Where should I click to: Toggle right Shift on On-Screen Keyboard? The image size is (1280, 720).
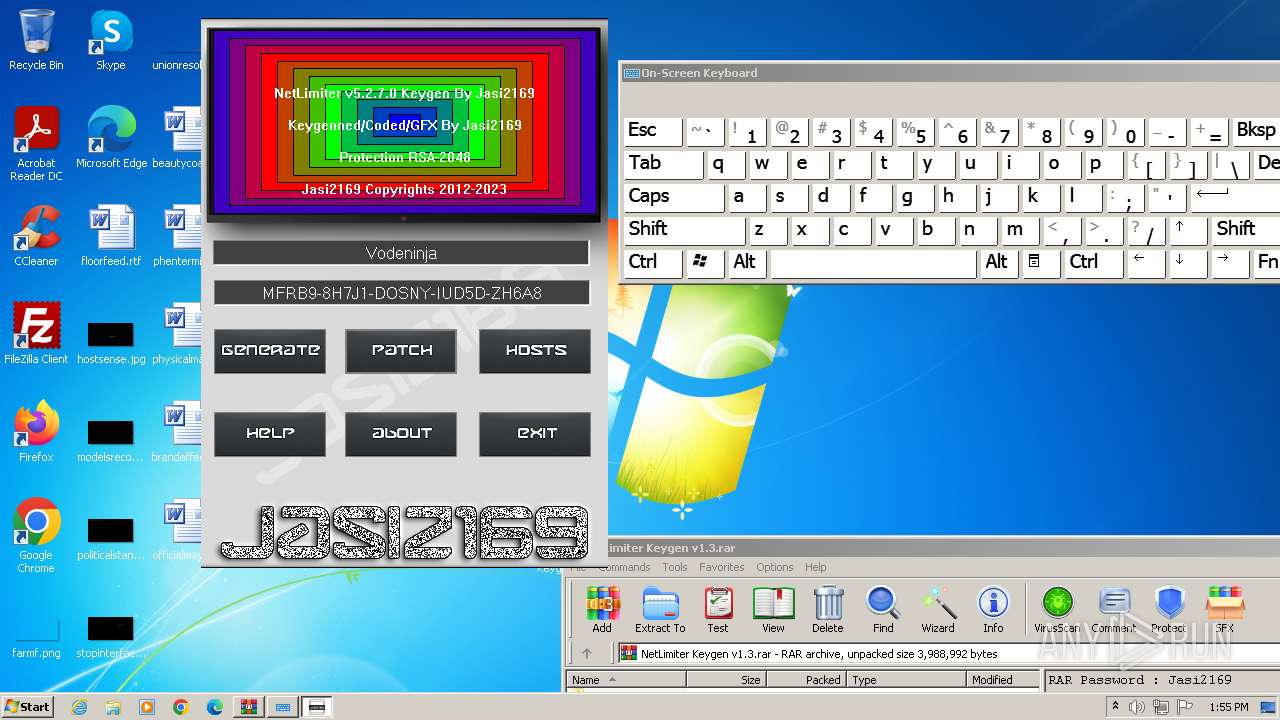coord(1246,230)
